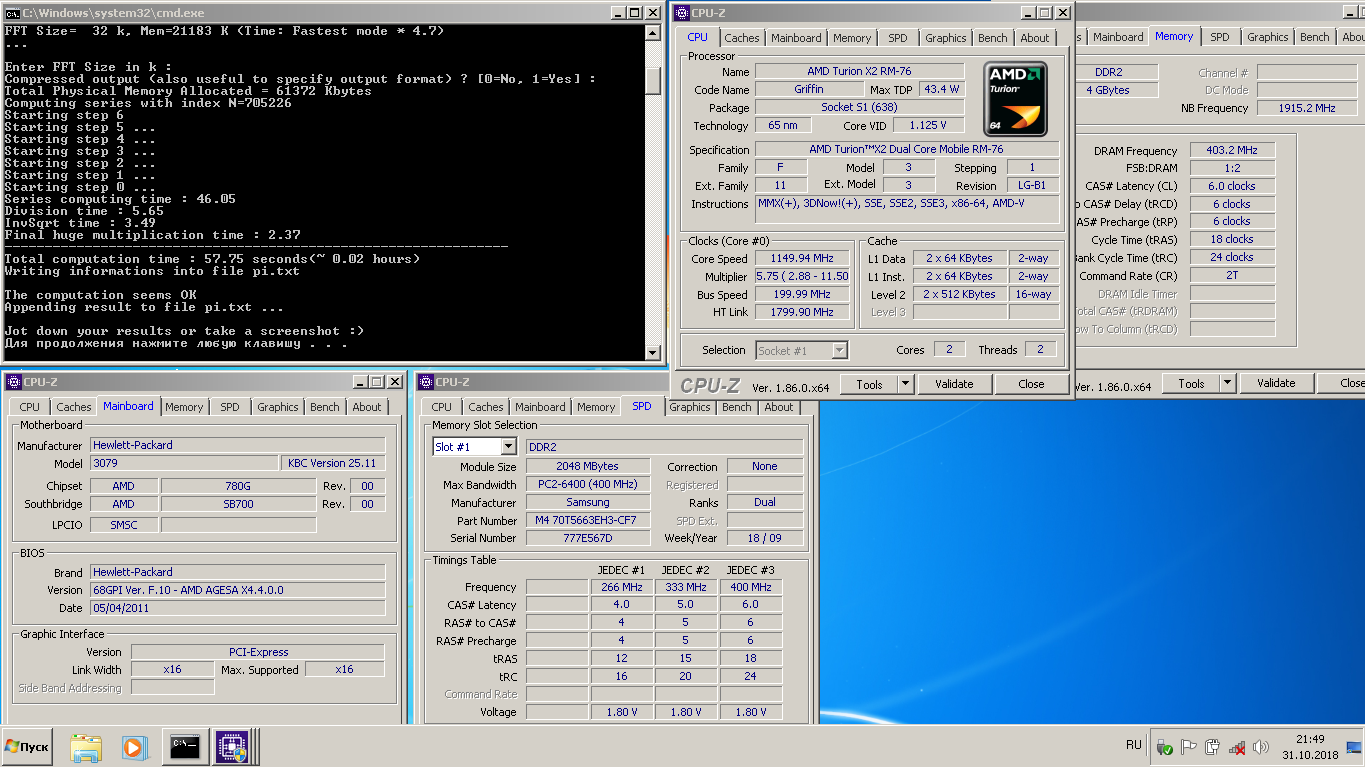This screenshot has width=1365, height=767.
Task: Click the Southbridge model value SB700
Action: [x=237, y=504]
